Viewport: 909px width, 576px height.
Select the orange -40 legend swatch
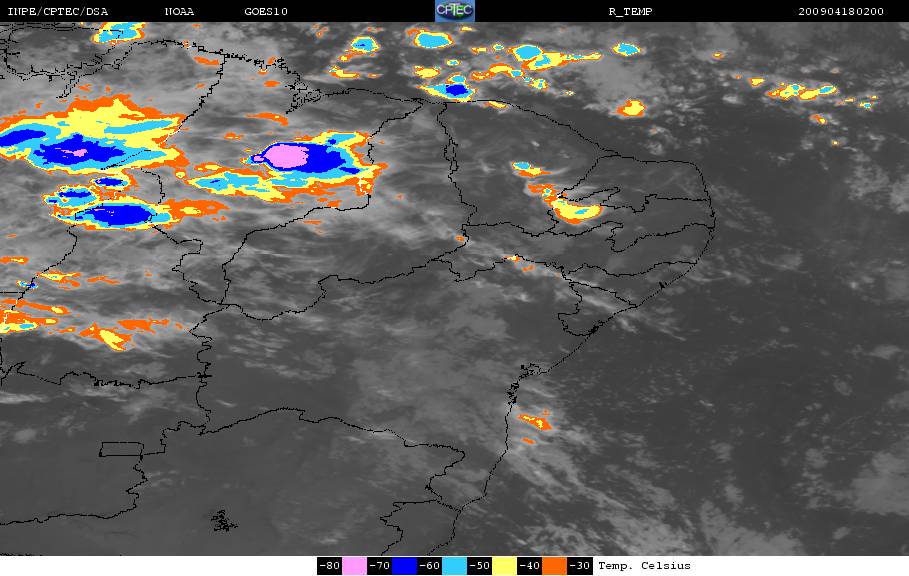[554, 566]
